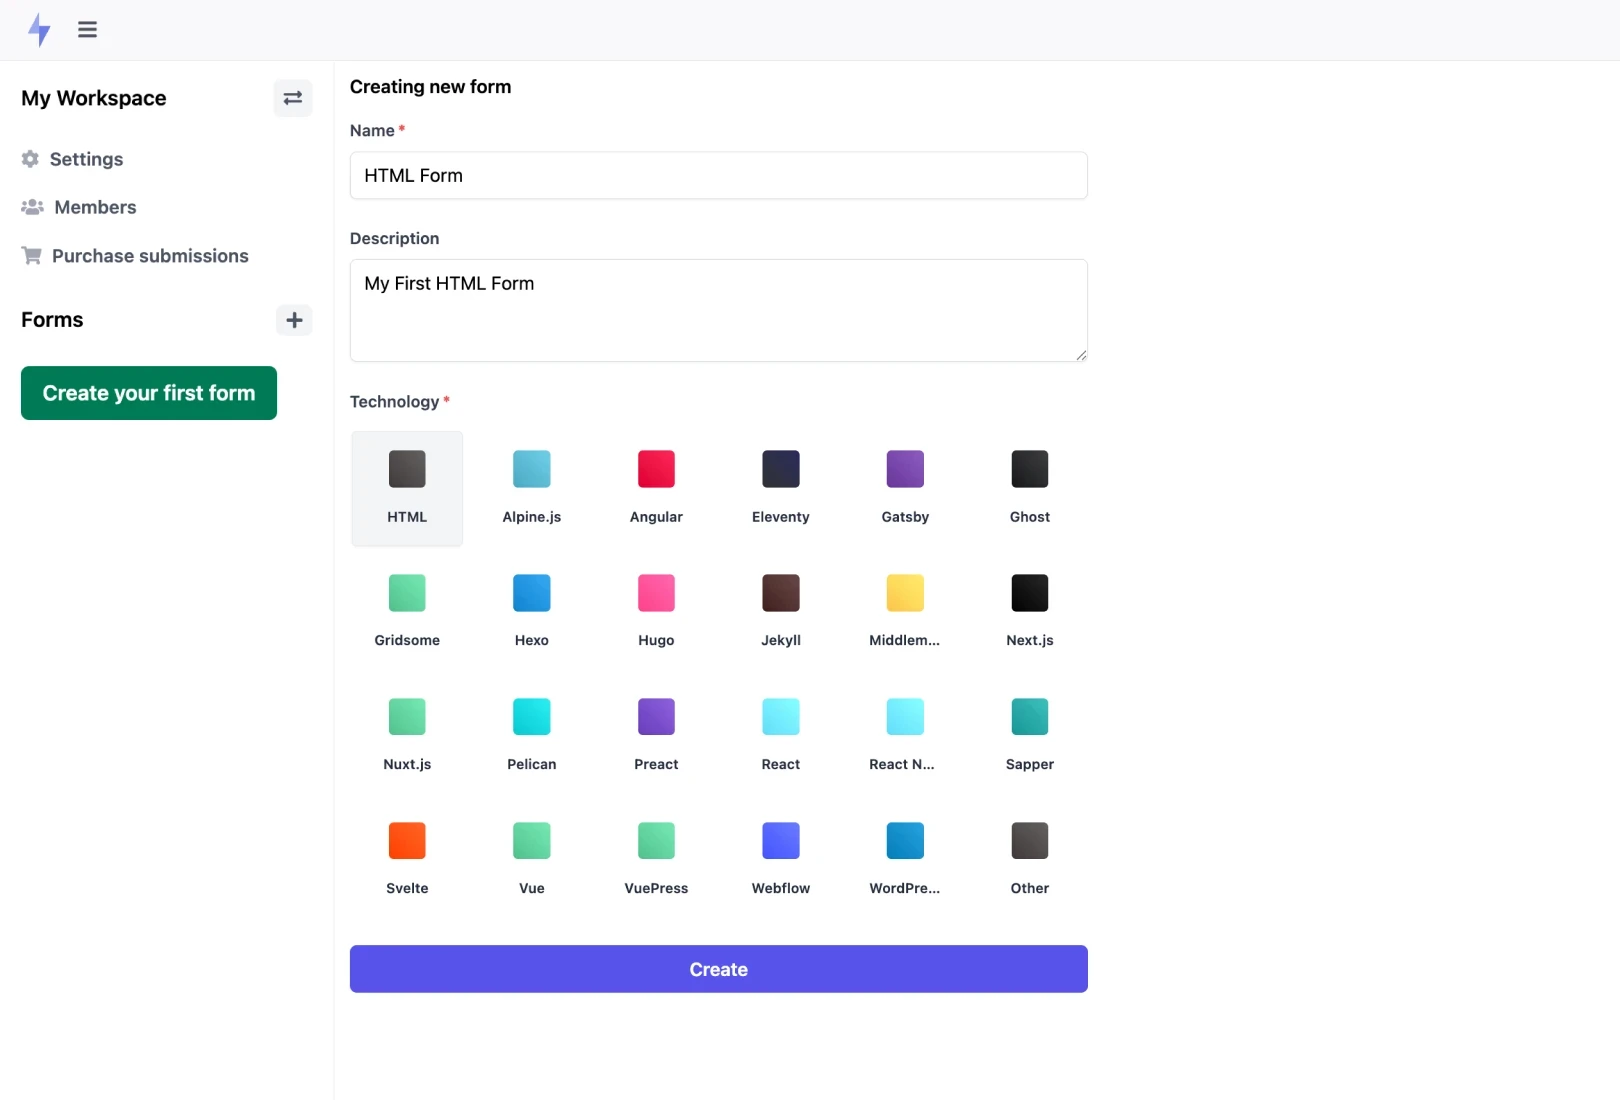Select Hugo technology
The height and width of the screenshot is (1100, 1620).
coord(656,612)
